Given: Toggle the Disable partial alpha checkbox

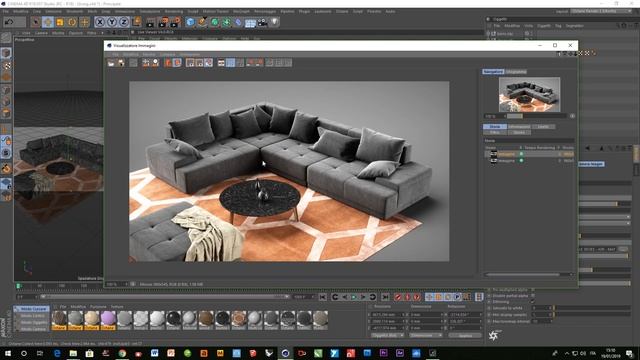Looking at the screenshot, I should coord(533,296).
